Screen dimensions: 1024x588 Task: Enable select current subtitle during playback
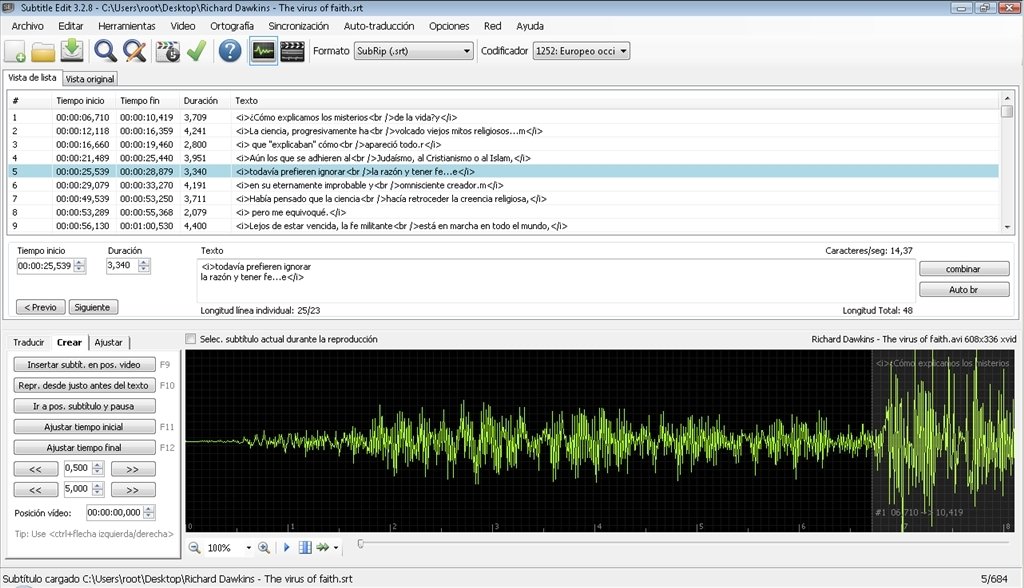pos(191,339)
